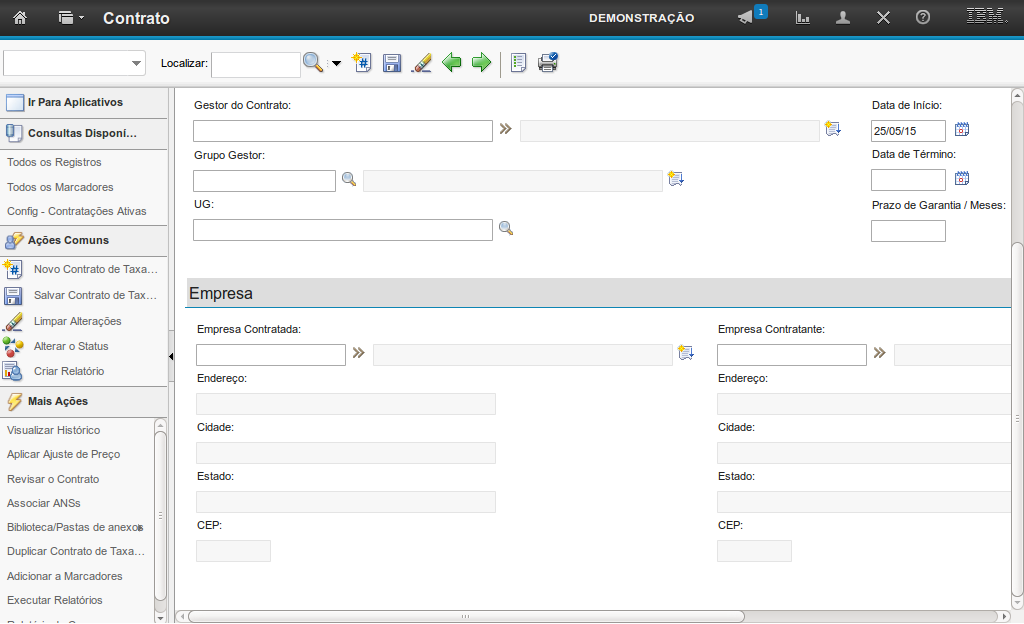Open the bulletin board megaphone icon
1024x624 pixels.
[x=746, y=18]
